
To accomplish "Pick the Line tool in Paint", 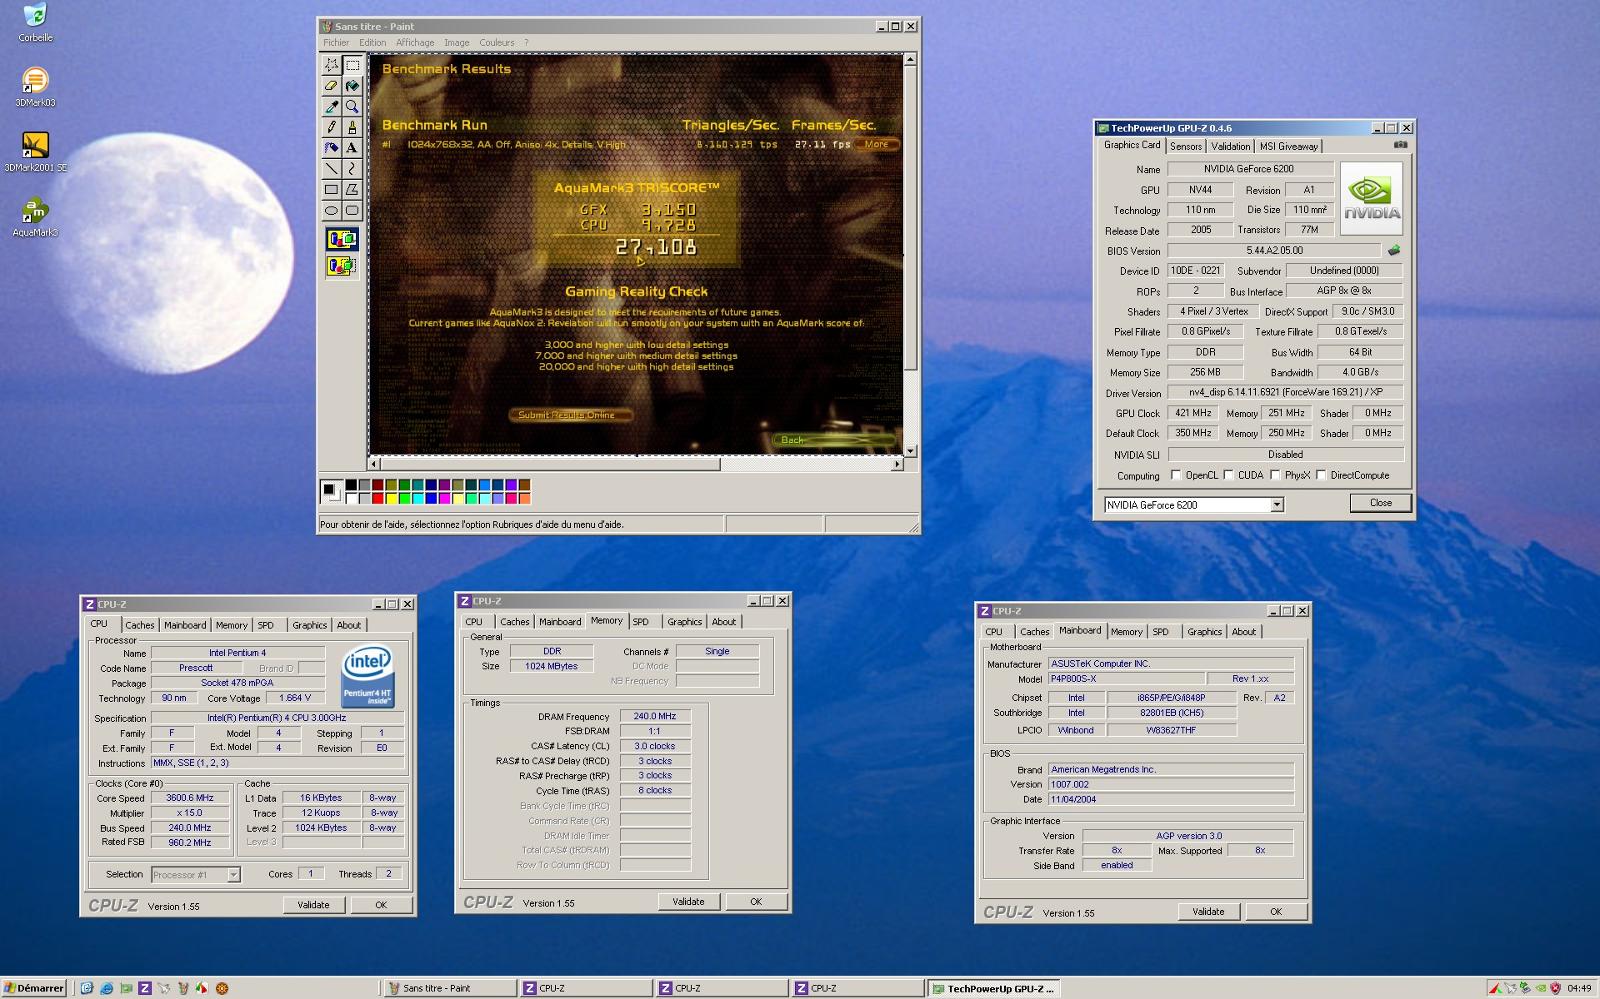I will coord(331,169).
